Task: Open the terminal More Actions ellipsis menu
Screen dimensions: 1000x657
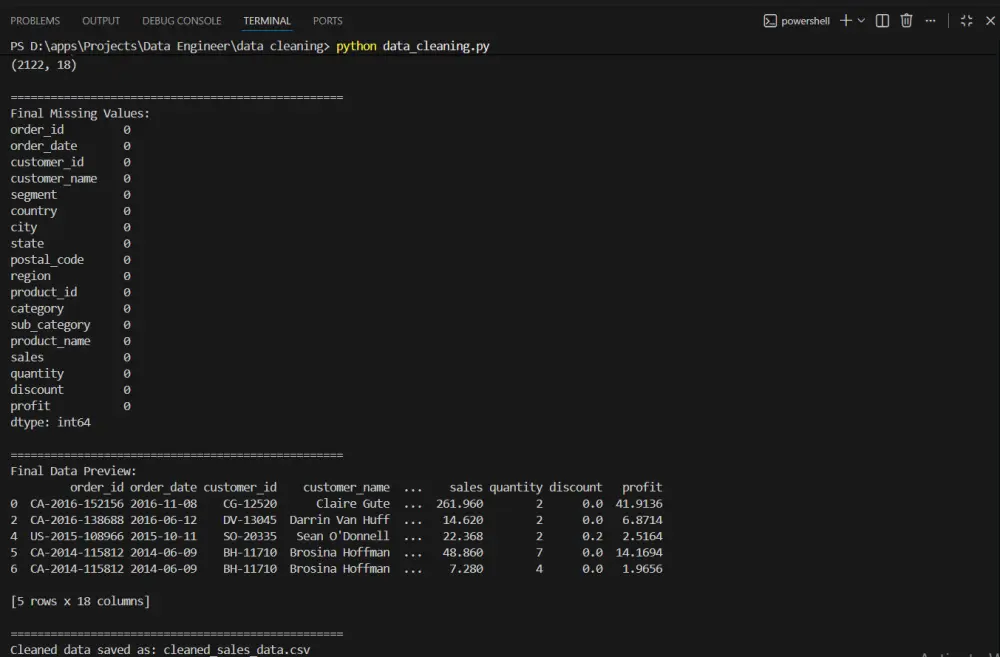Action: (x=930, y=20)
